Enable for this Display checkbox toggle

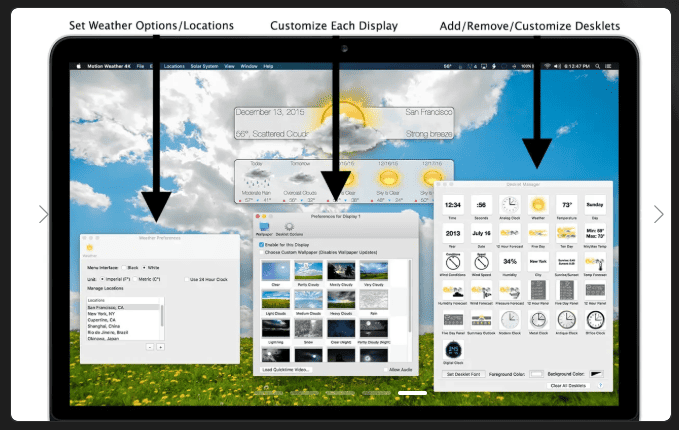tap(261, 245)
